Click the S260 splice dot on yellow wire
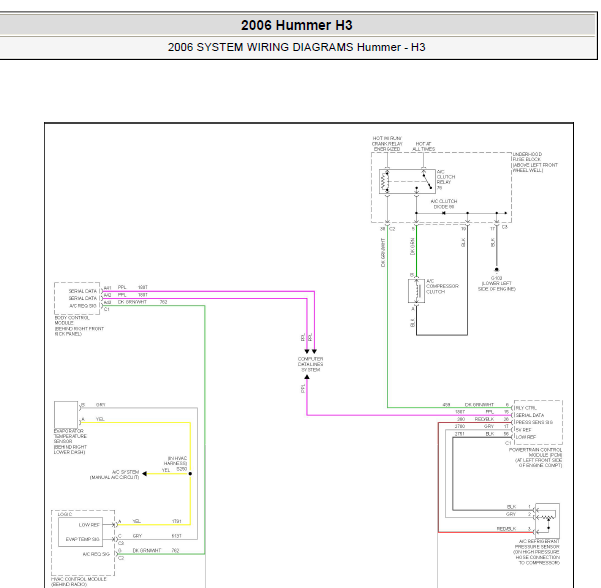601x588 pixels. (x=190, y=474)
